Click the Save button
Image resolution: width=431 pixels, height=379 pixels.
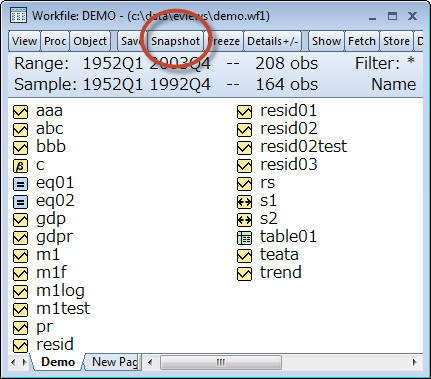click(131, 41)
